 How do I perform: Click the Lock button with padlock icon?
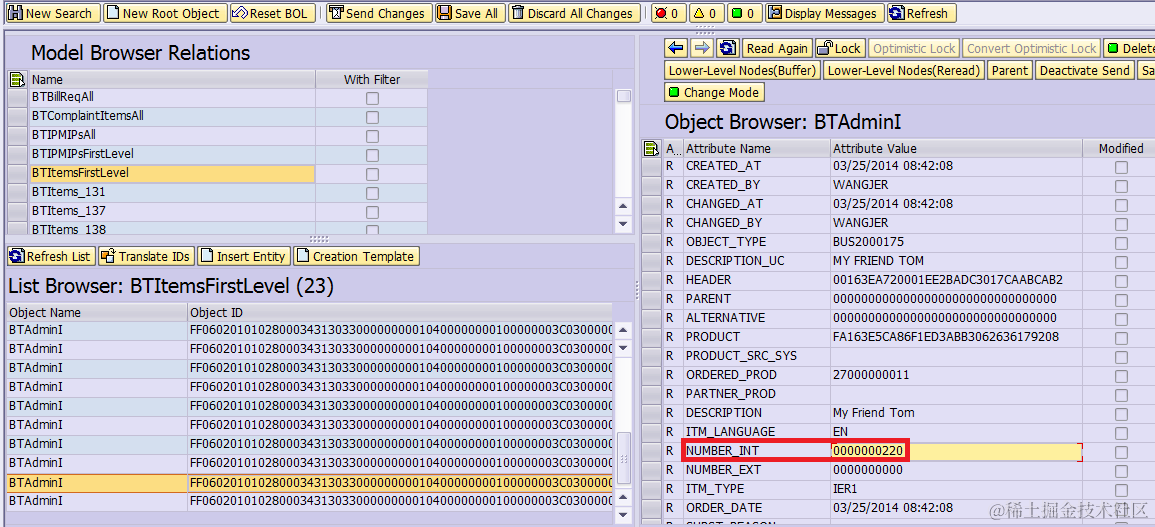840,48
